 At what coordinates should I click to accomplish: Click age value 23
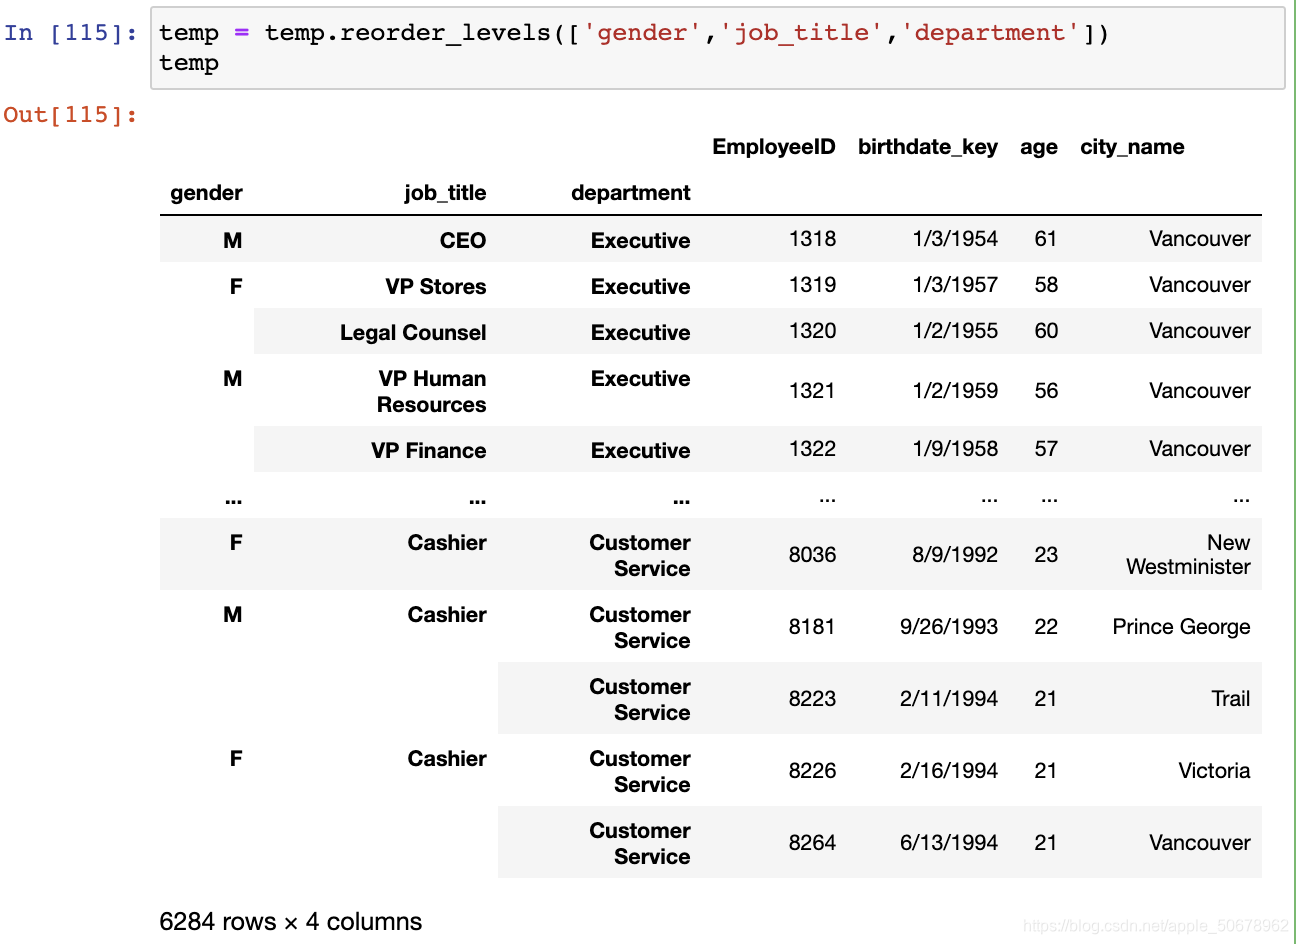click(x=1046, y=555)
